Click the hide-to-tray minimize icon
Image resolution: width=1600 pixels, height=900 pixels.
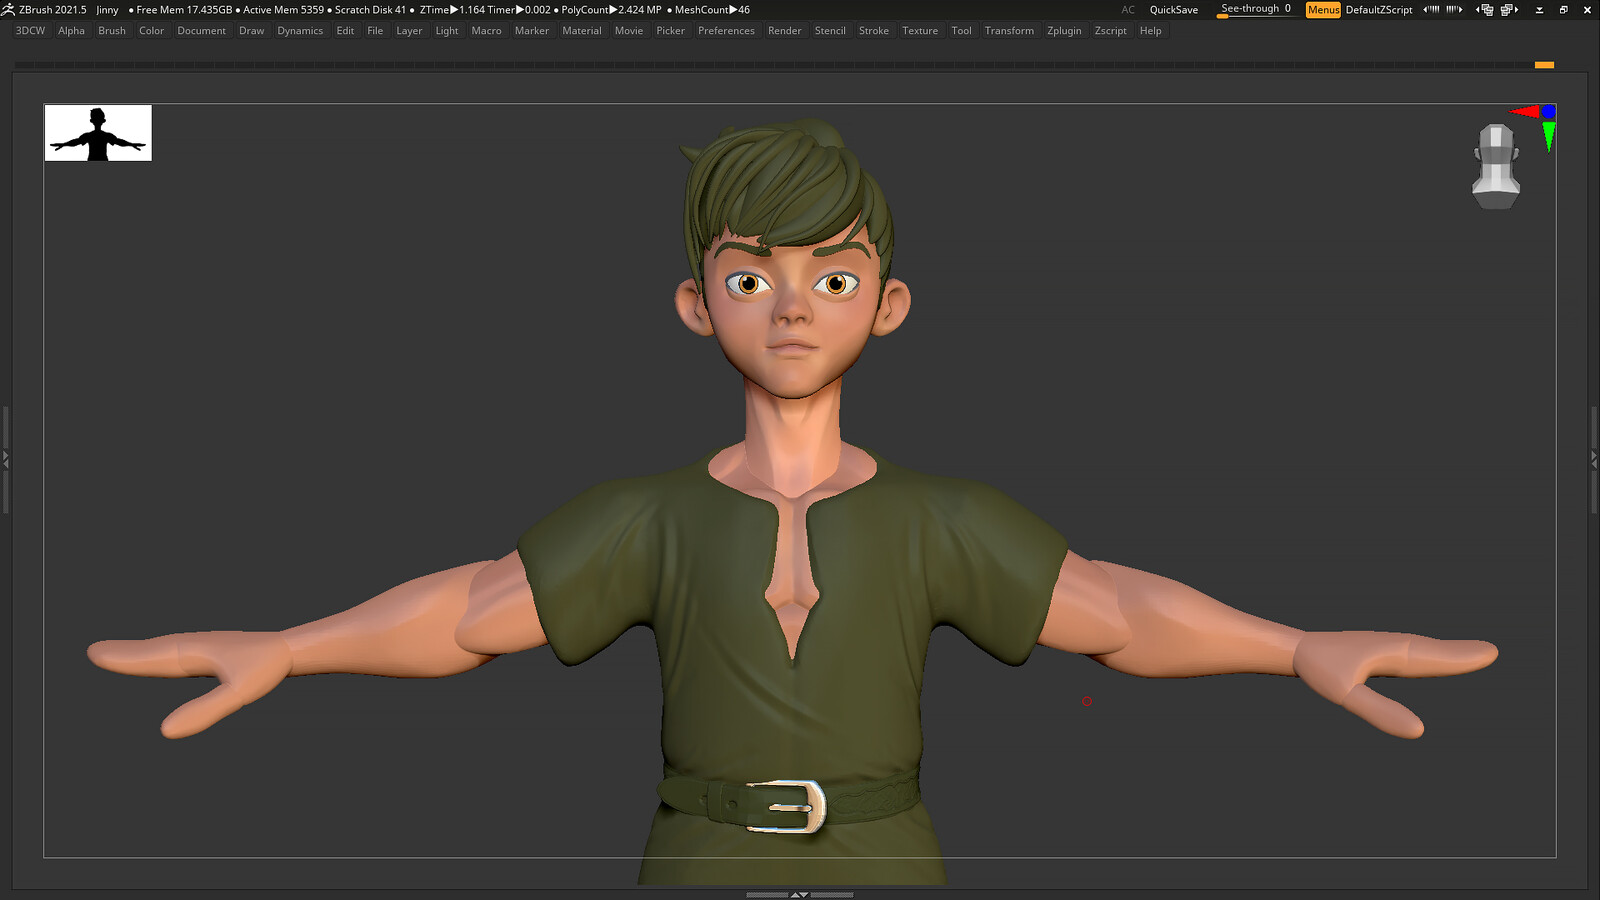(1539, 10)
